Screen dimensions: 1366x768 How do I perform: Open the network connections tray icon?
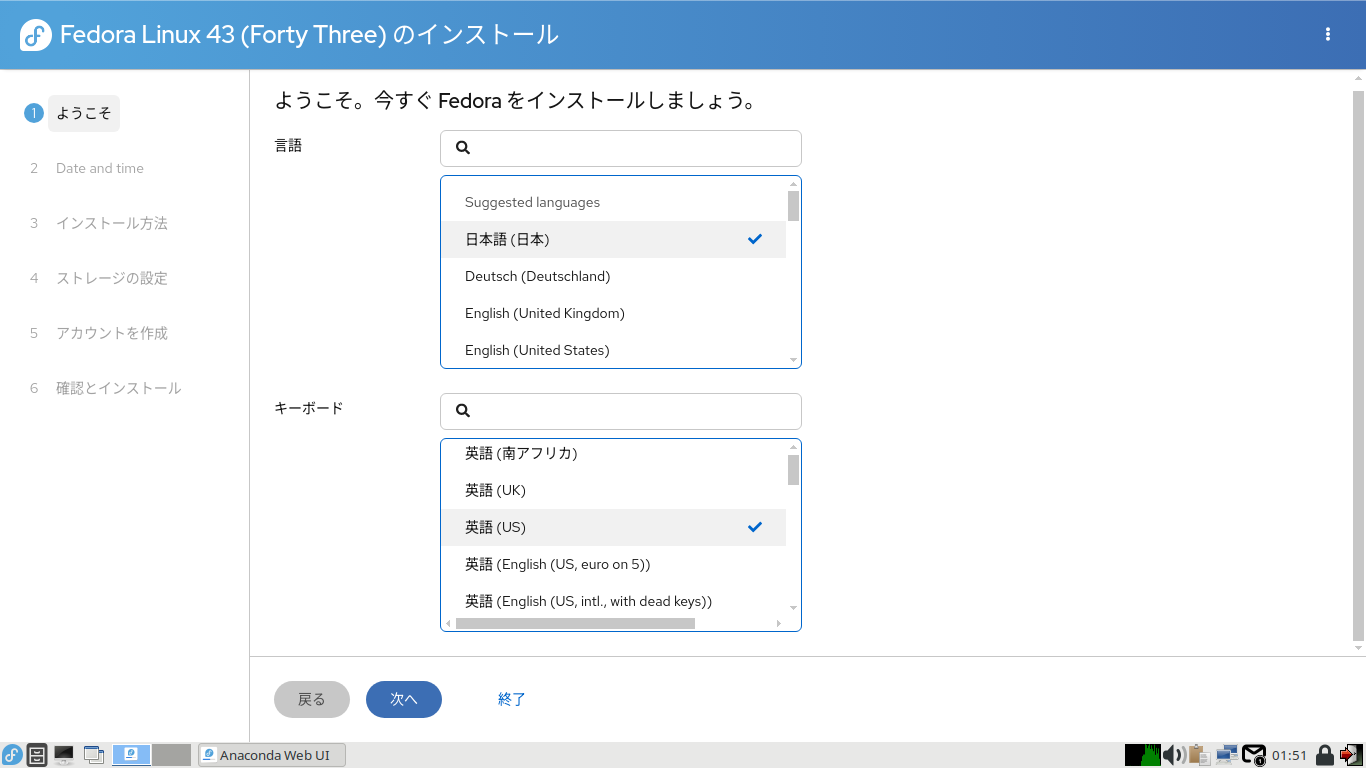pyautogui.click(x=1226, y=755)
